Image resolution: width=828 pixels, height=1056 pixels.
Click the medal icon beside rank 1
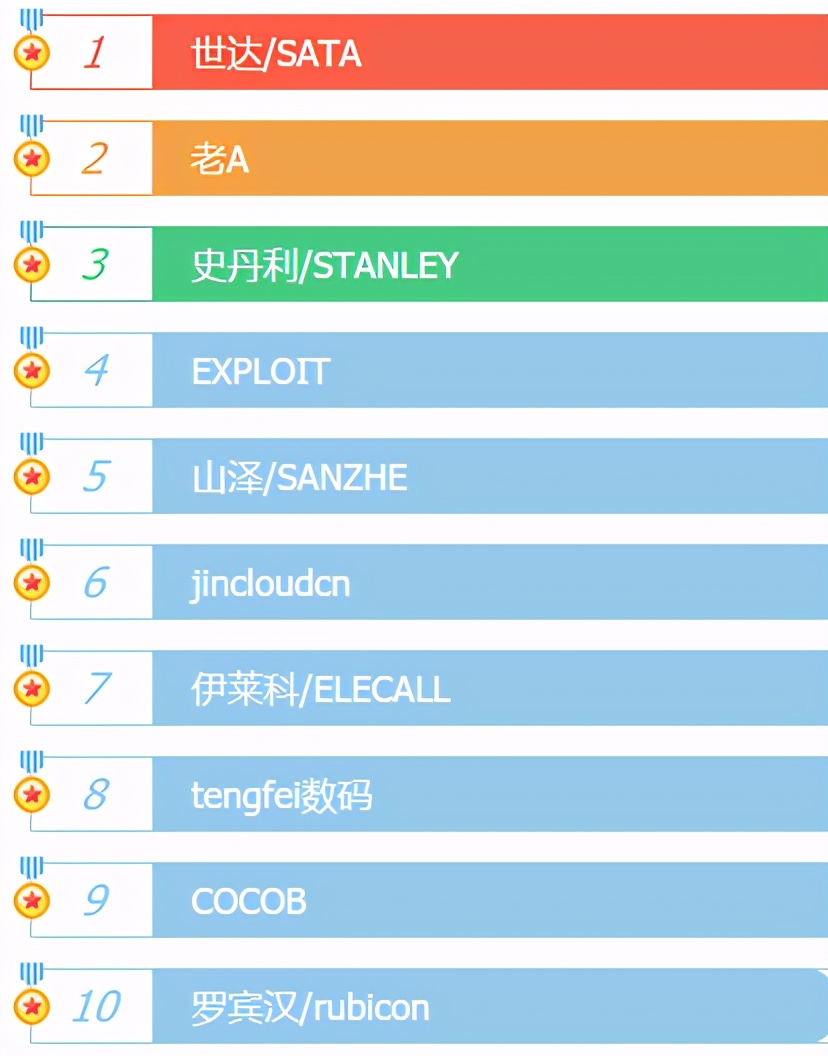click(x=32, y=52)
